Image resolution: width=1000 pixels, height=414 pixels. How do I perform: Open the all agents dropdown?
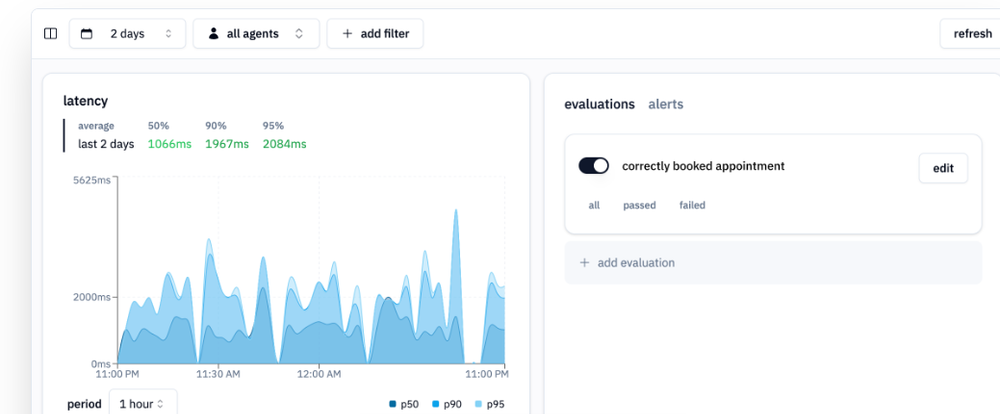[256, 34]
